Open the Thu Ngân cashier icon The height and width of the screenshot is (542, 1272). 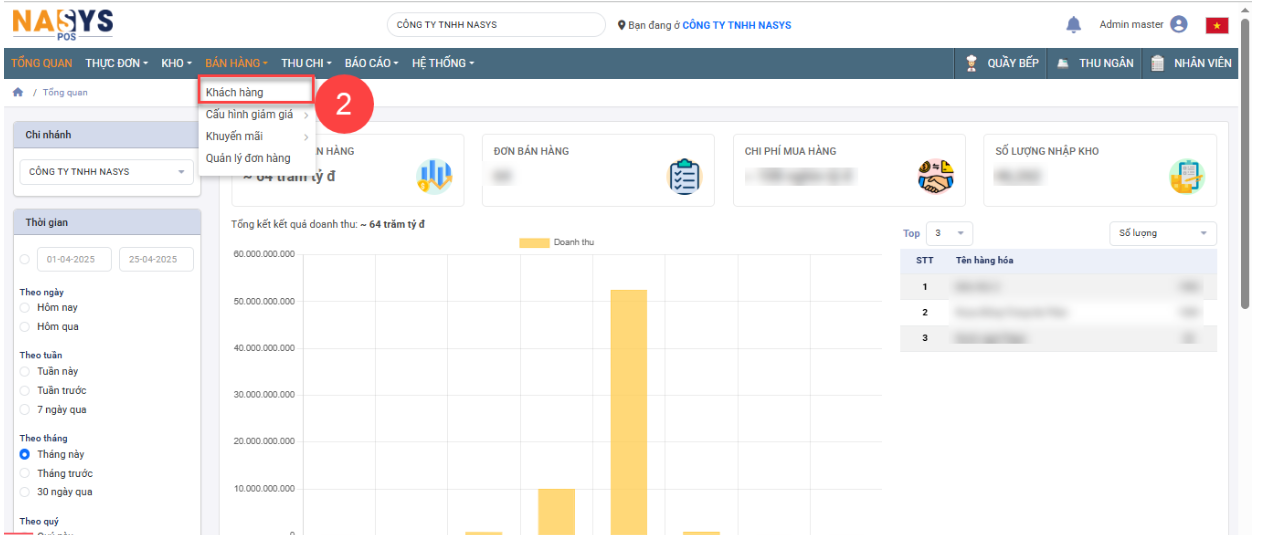pyautogui.click(x=1062, y=63)
